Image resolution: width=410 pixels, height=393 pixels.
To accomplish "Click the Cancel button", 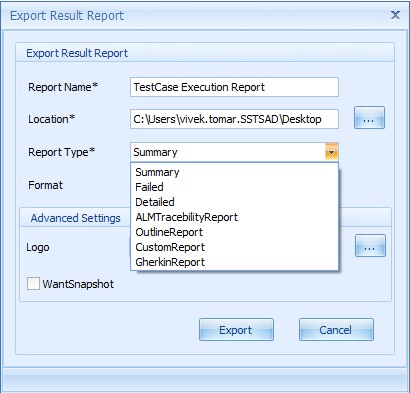I will pyautogui.click(x=336, y=330).
